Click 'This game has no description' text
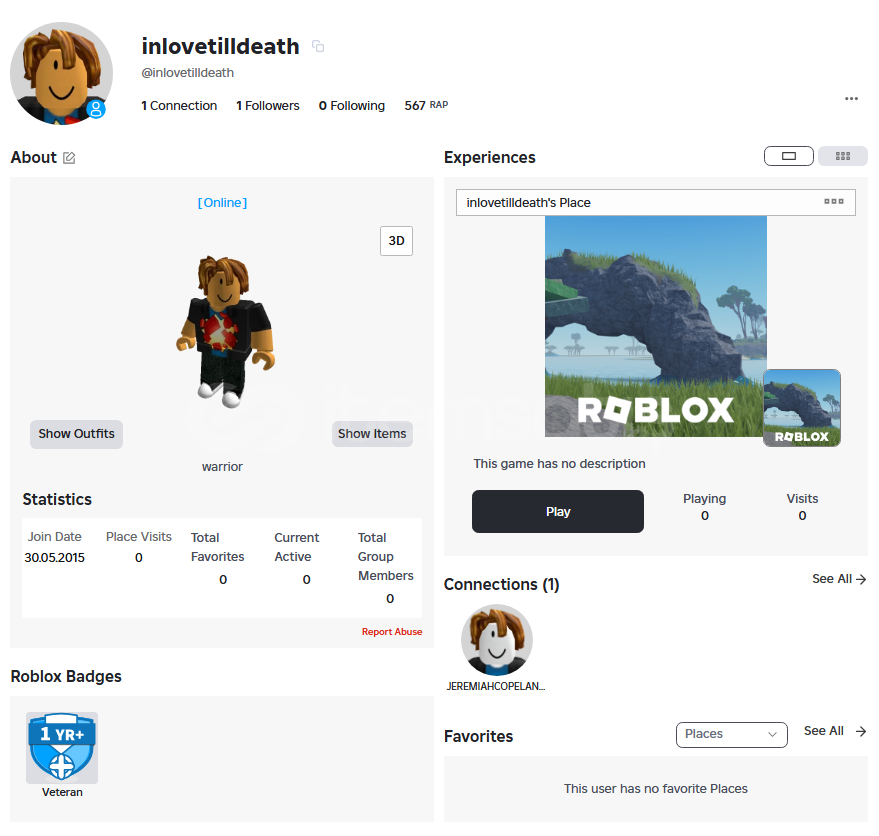Screen dimensions: 879x836 tap(559, 464)
